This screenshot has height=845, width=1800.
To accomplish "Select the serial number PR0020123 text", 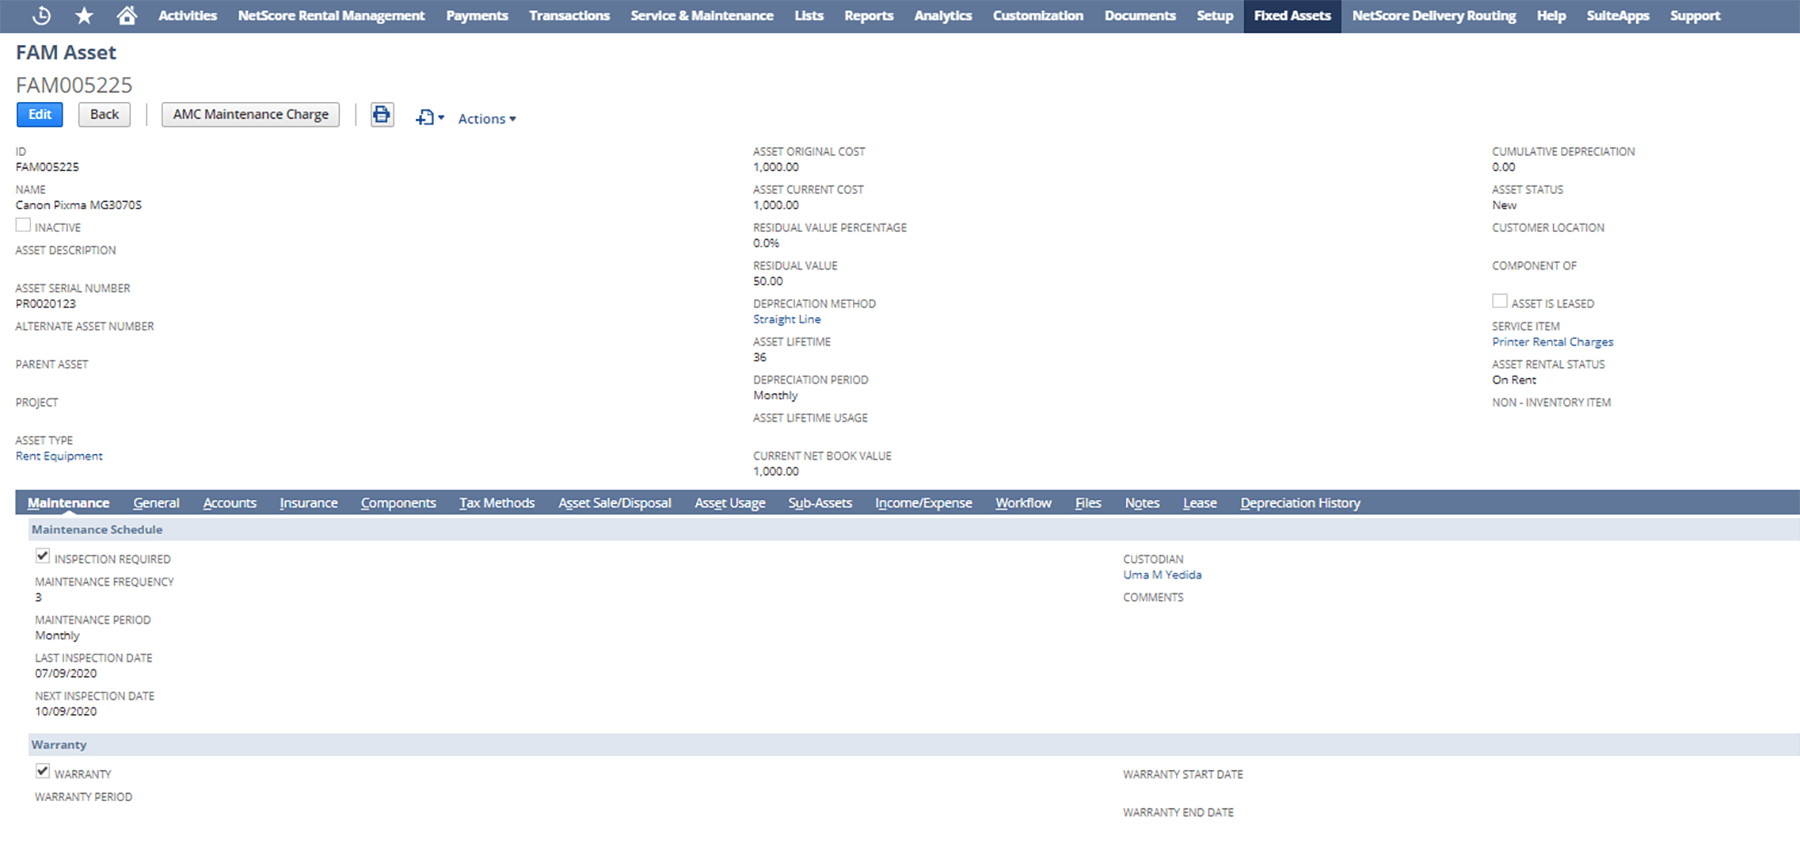I will tap(45, 304).
